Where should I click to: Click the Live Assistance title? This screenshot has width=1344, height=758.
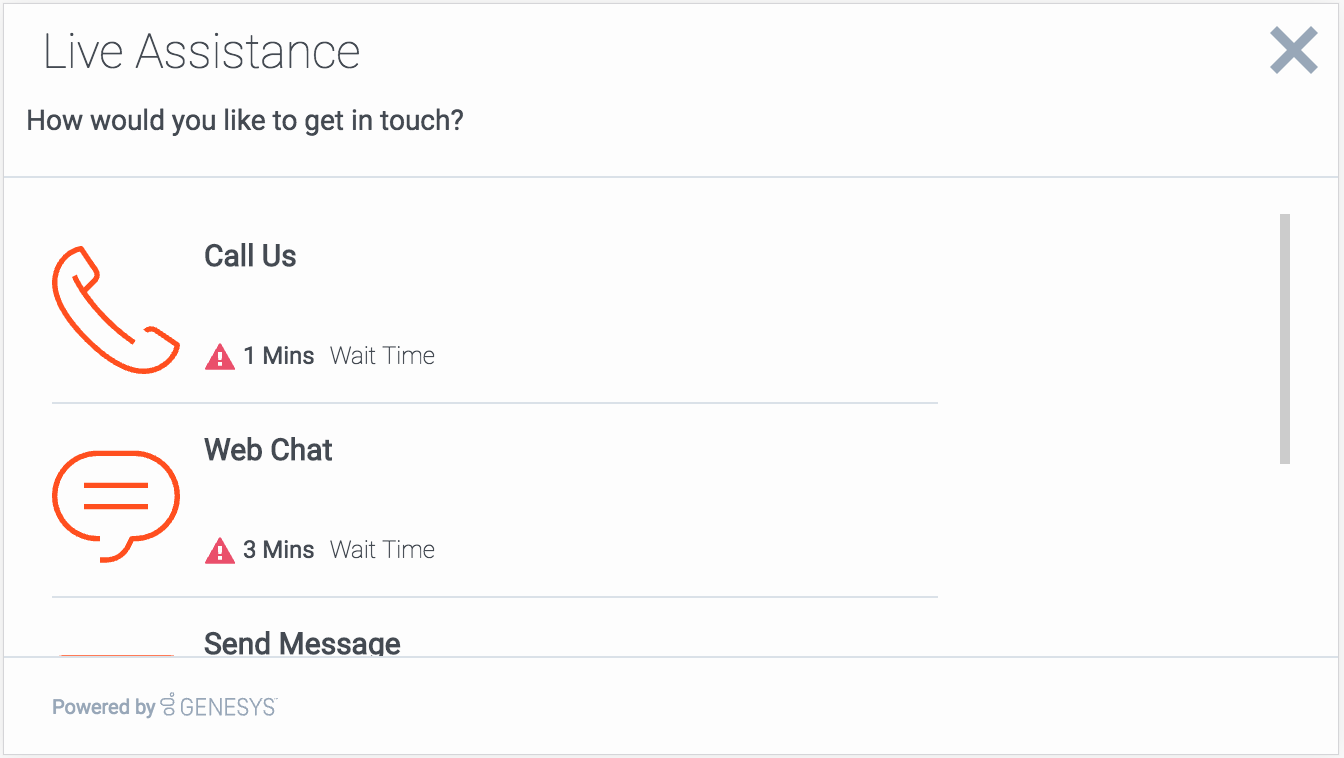(201, 52)
